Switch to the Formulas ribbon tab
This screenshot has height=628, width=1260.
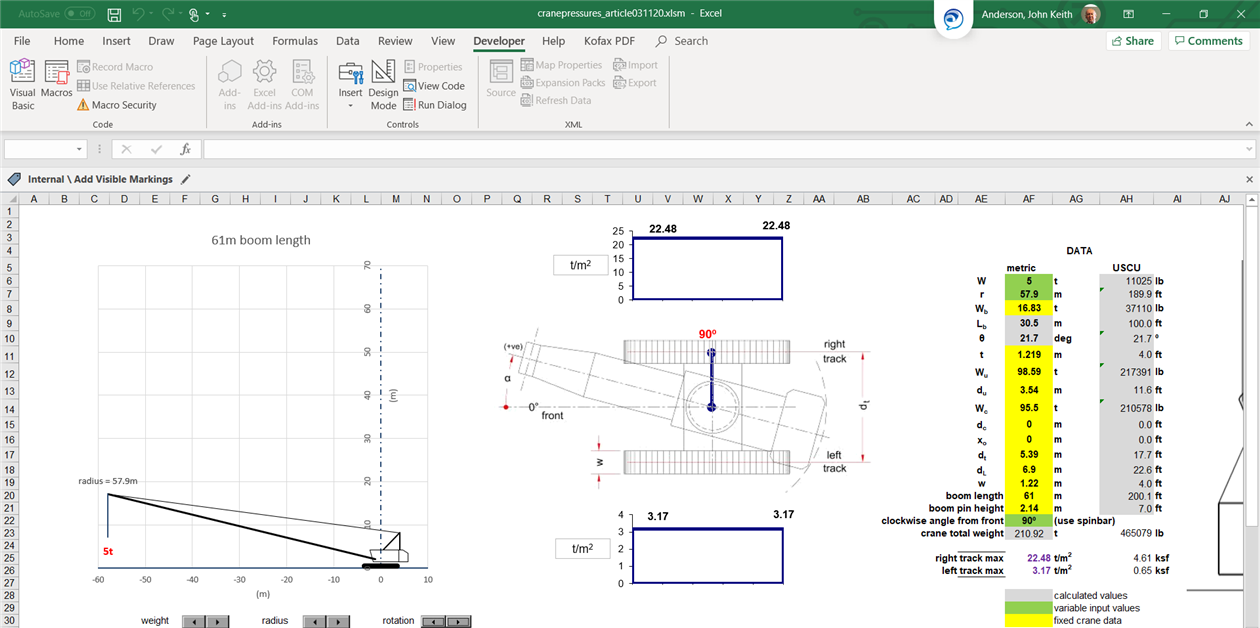click(x=295, y=41)
